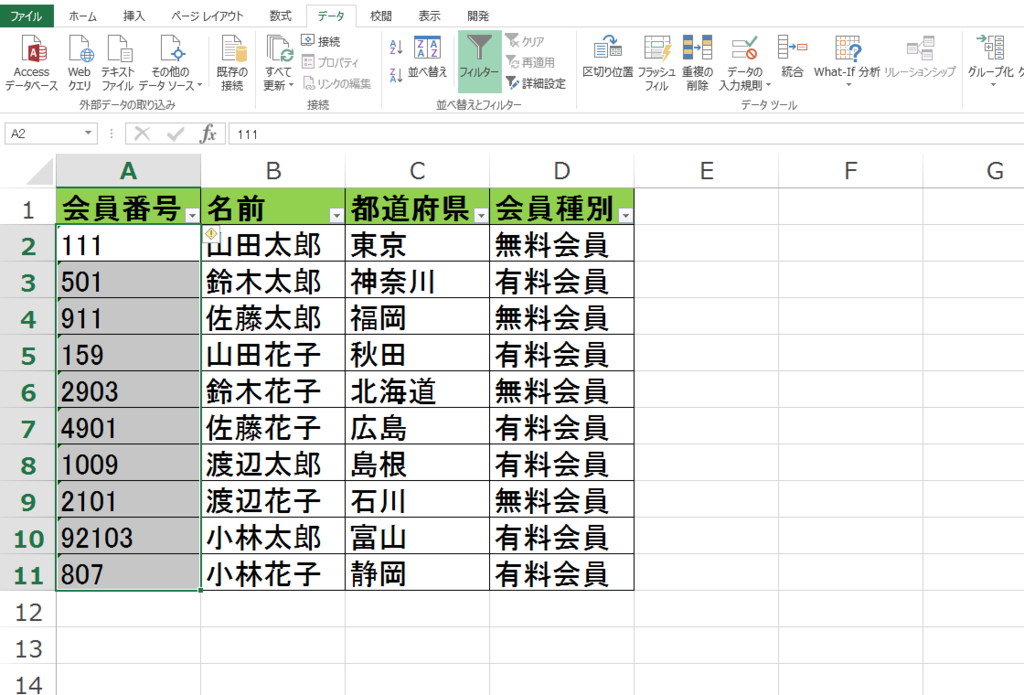Toggle the フィルター on or off
Screen dimensions: 1024x695
pyautogui.click(x=479, y=60)
